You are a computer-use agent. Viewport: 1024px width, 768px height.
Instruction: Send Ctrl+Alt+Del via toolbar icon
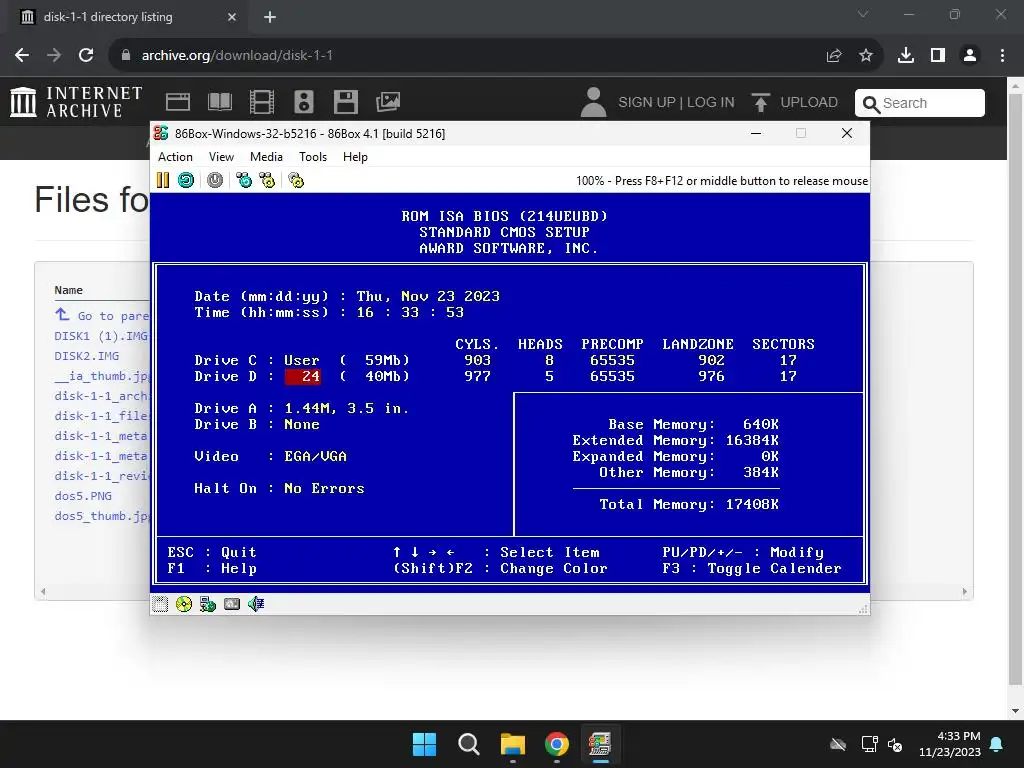coord(244,180)
